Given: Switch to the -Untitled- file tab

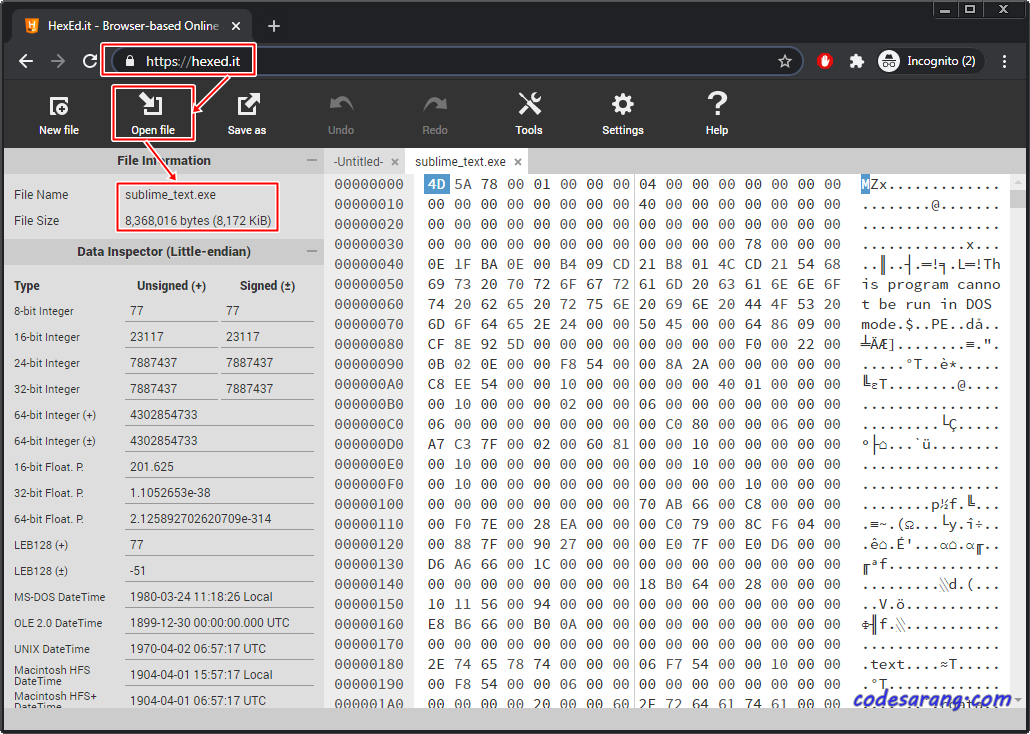Looking at the screenshot, I should pos(358,162).
